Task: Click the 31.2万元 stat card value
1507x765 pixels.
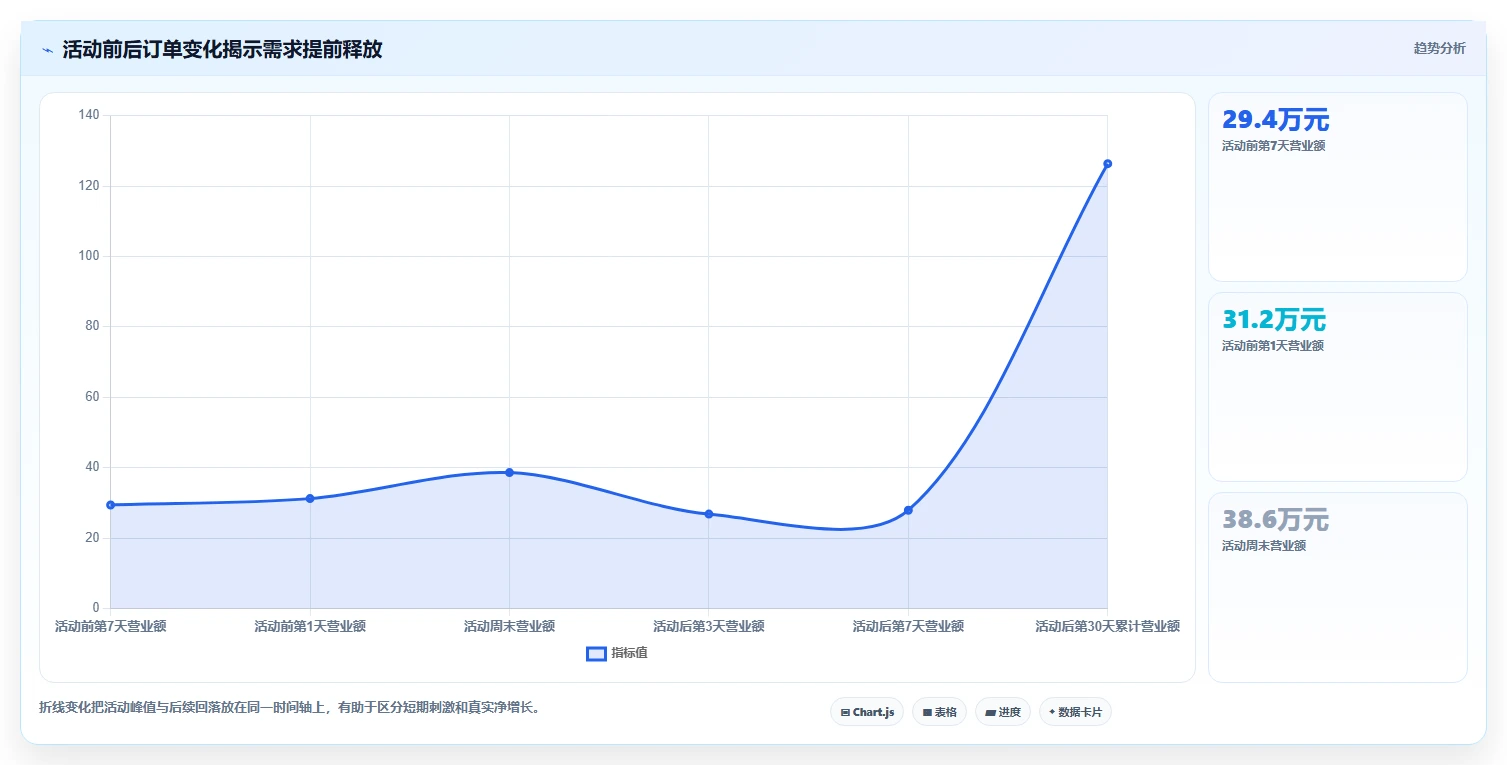Action: 1274,320
